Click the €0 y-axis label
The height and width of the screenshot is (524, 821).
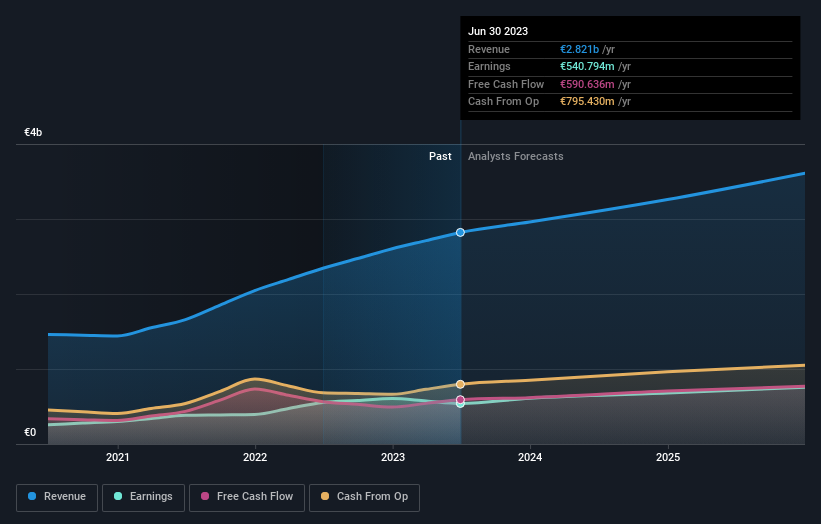pyautogui.click(x=30, y=432)
